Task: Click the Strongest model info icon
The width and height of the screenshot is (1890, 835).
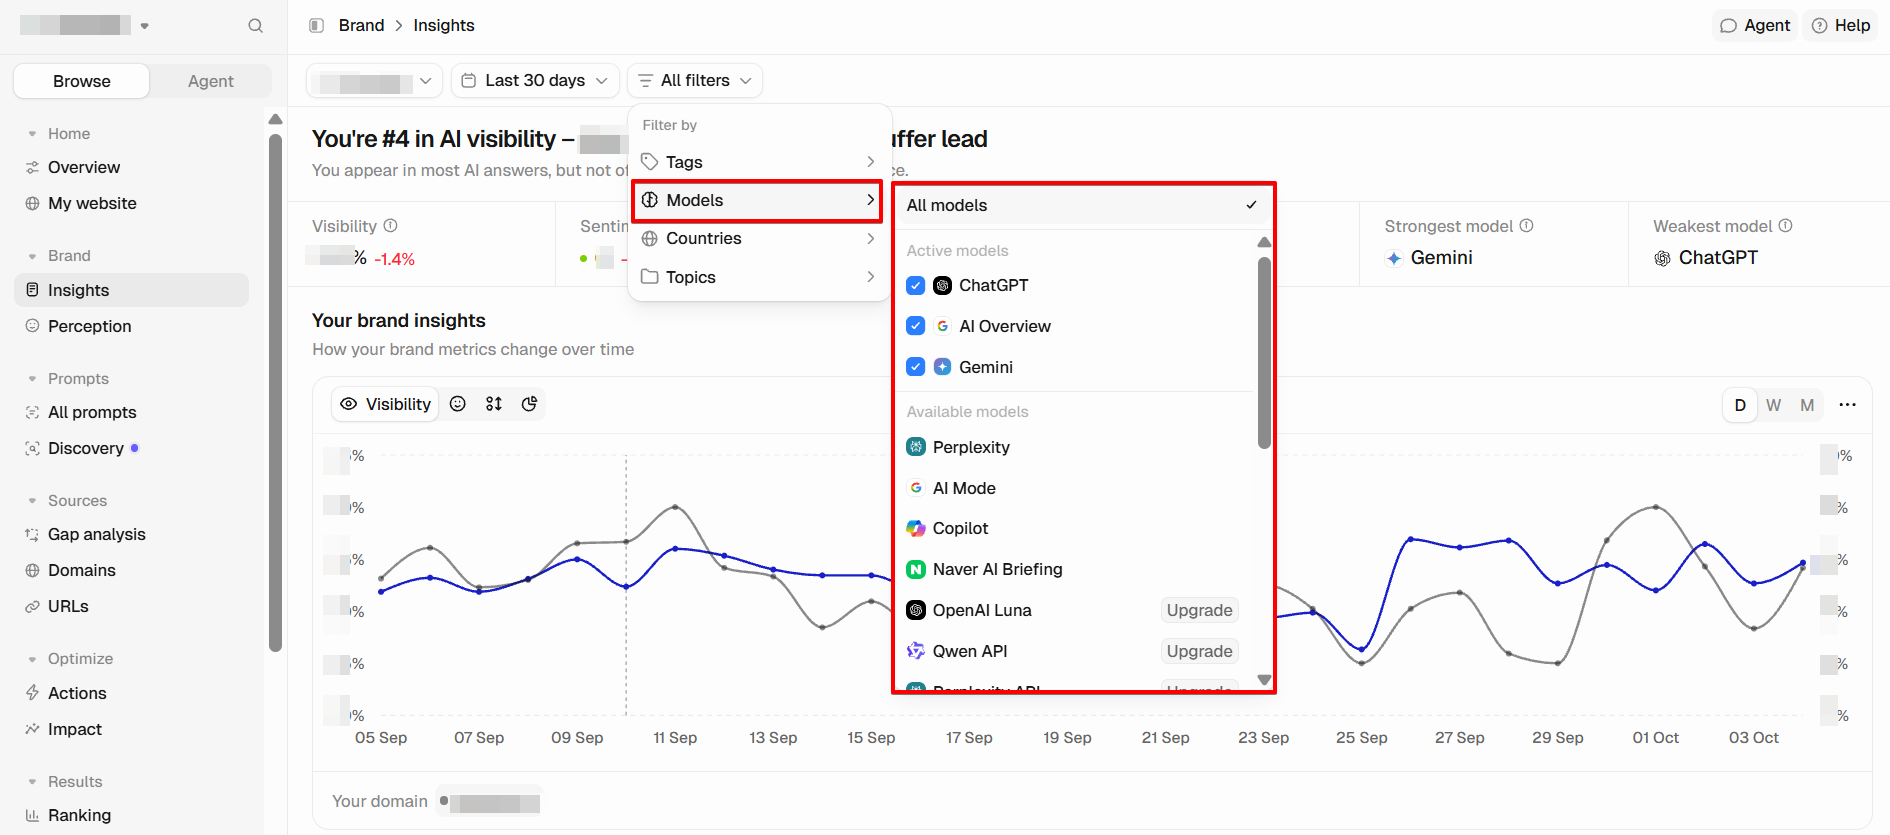Action: point(1527,226)
